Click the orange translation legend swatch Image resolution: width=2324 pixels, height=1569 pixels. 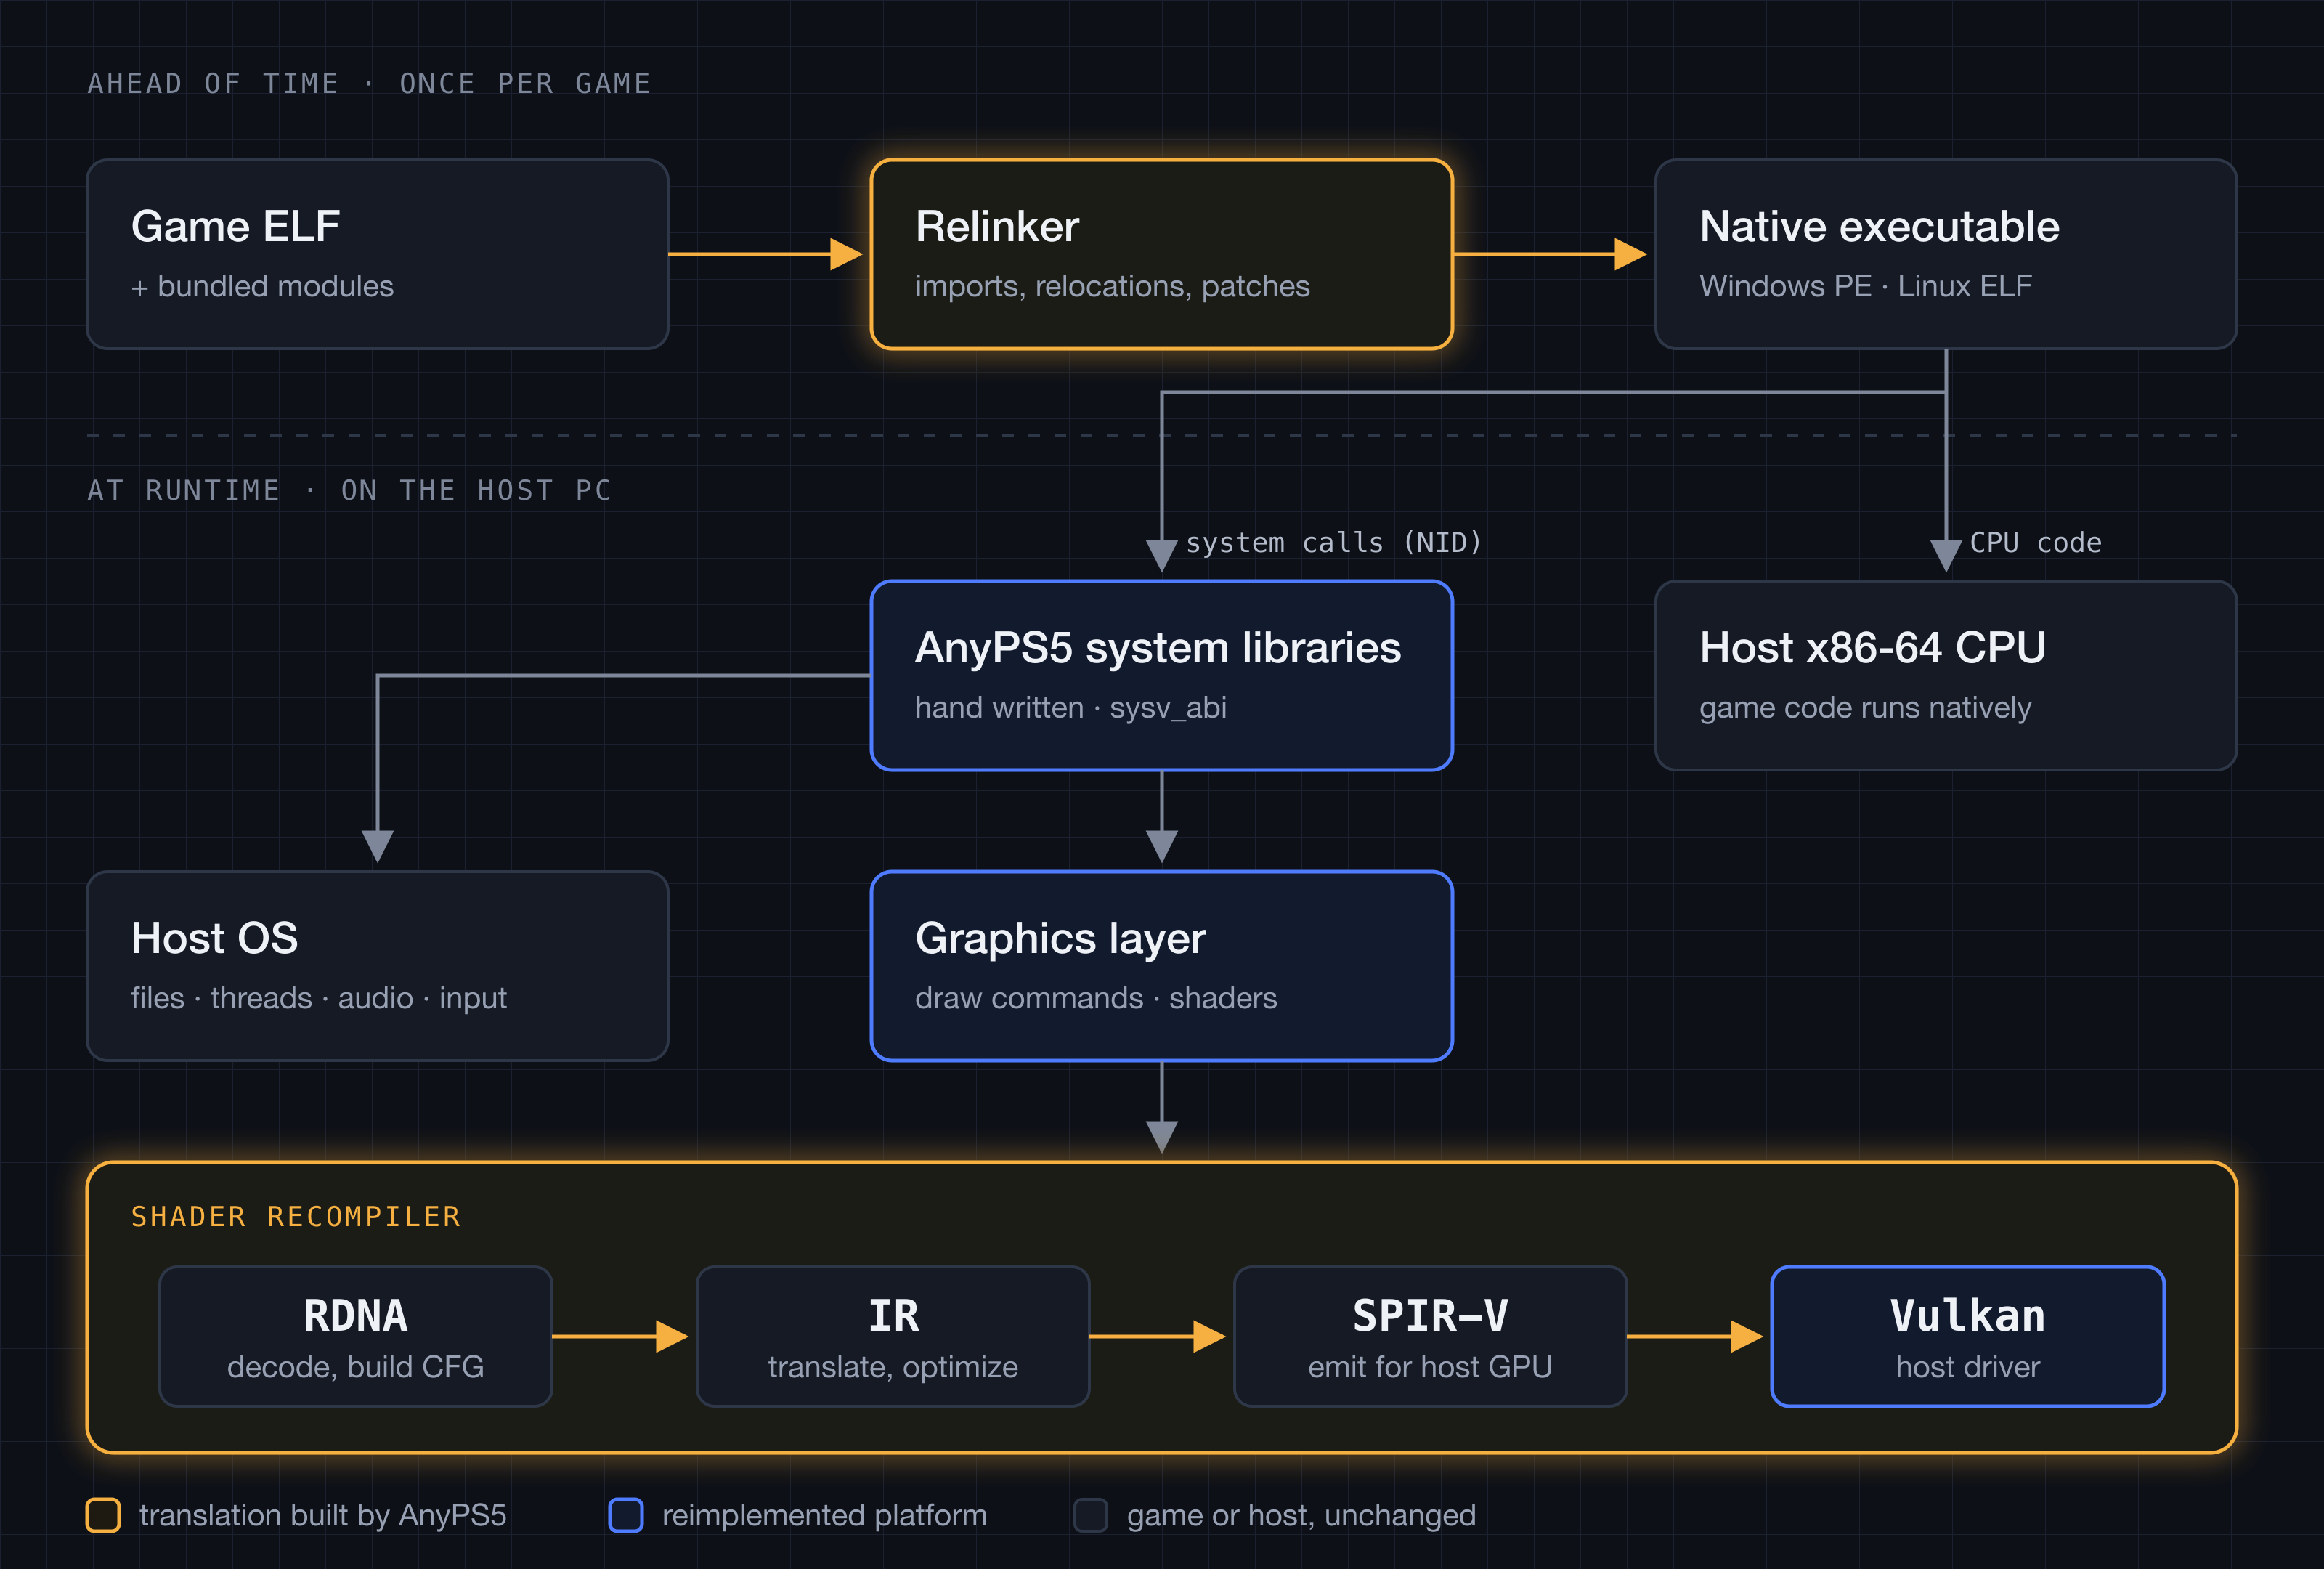(103, 1515)
